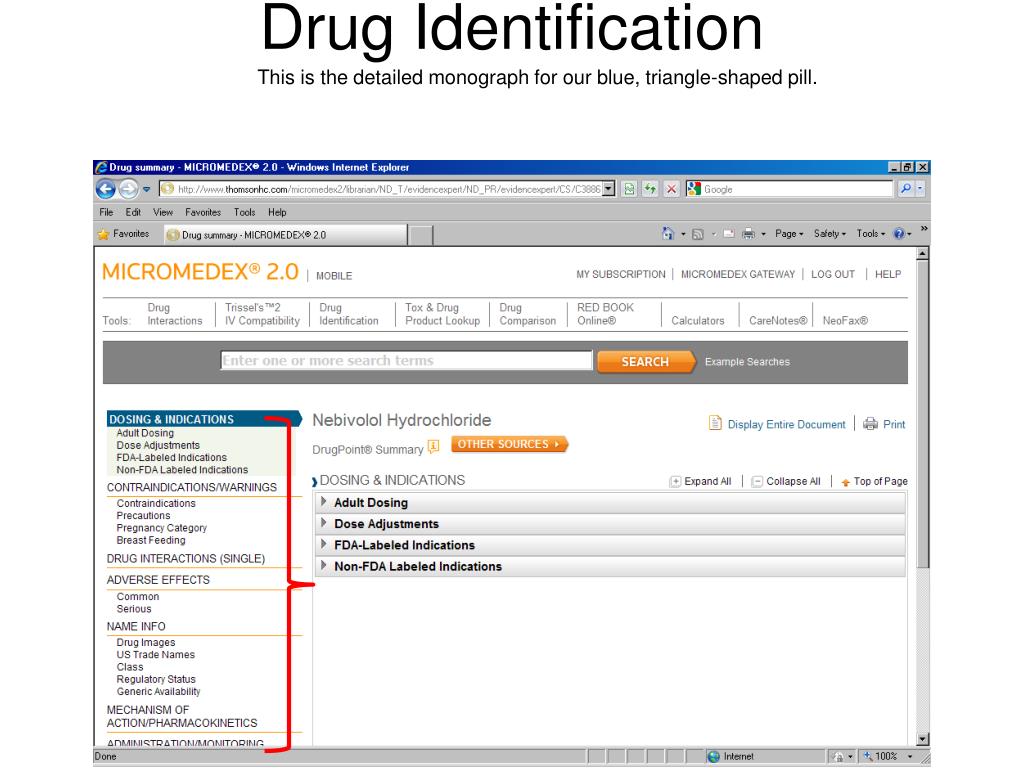This screenshot has height=768, width=1024.
Task: Click the MY SUBSCRIPTION link
Action: click(x=620, y=274)
